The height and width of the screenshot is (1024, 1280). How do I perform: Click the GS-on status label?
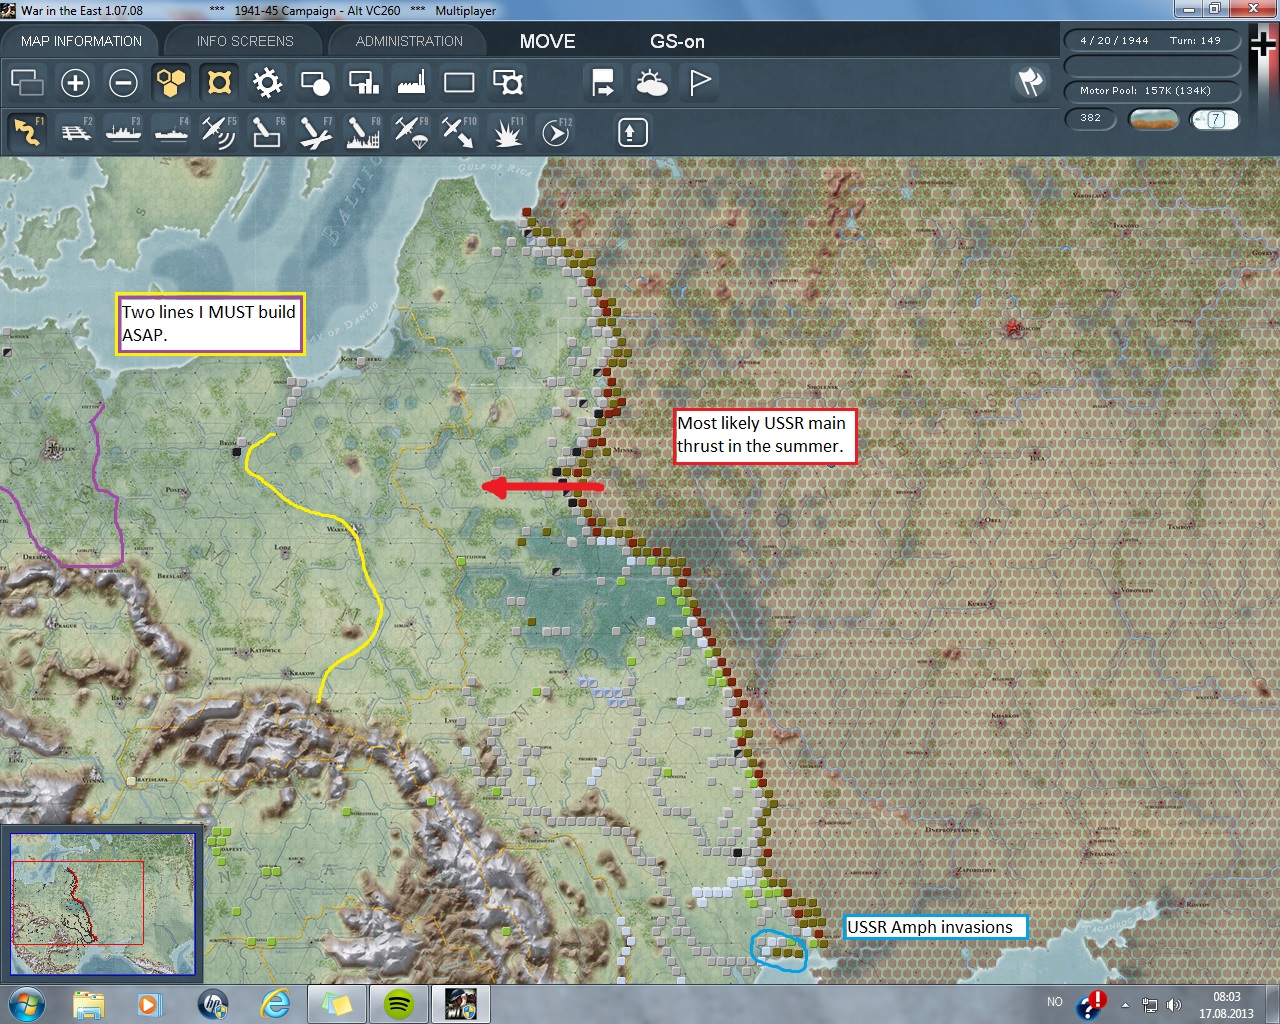677,41
